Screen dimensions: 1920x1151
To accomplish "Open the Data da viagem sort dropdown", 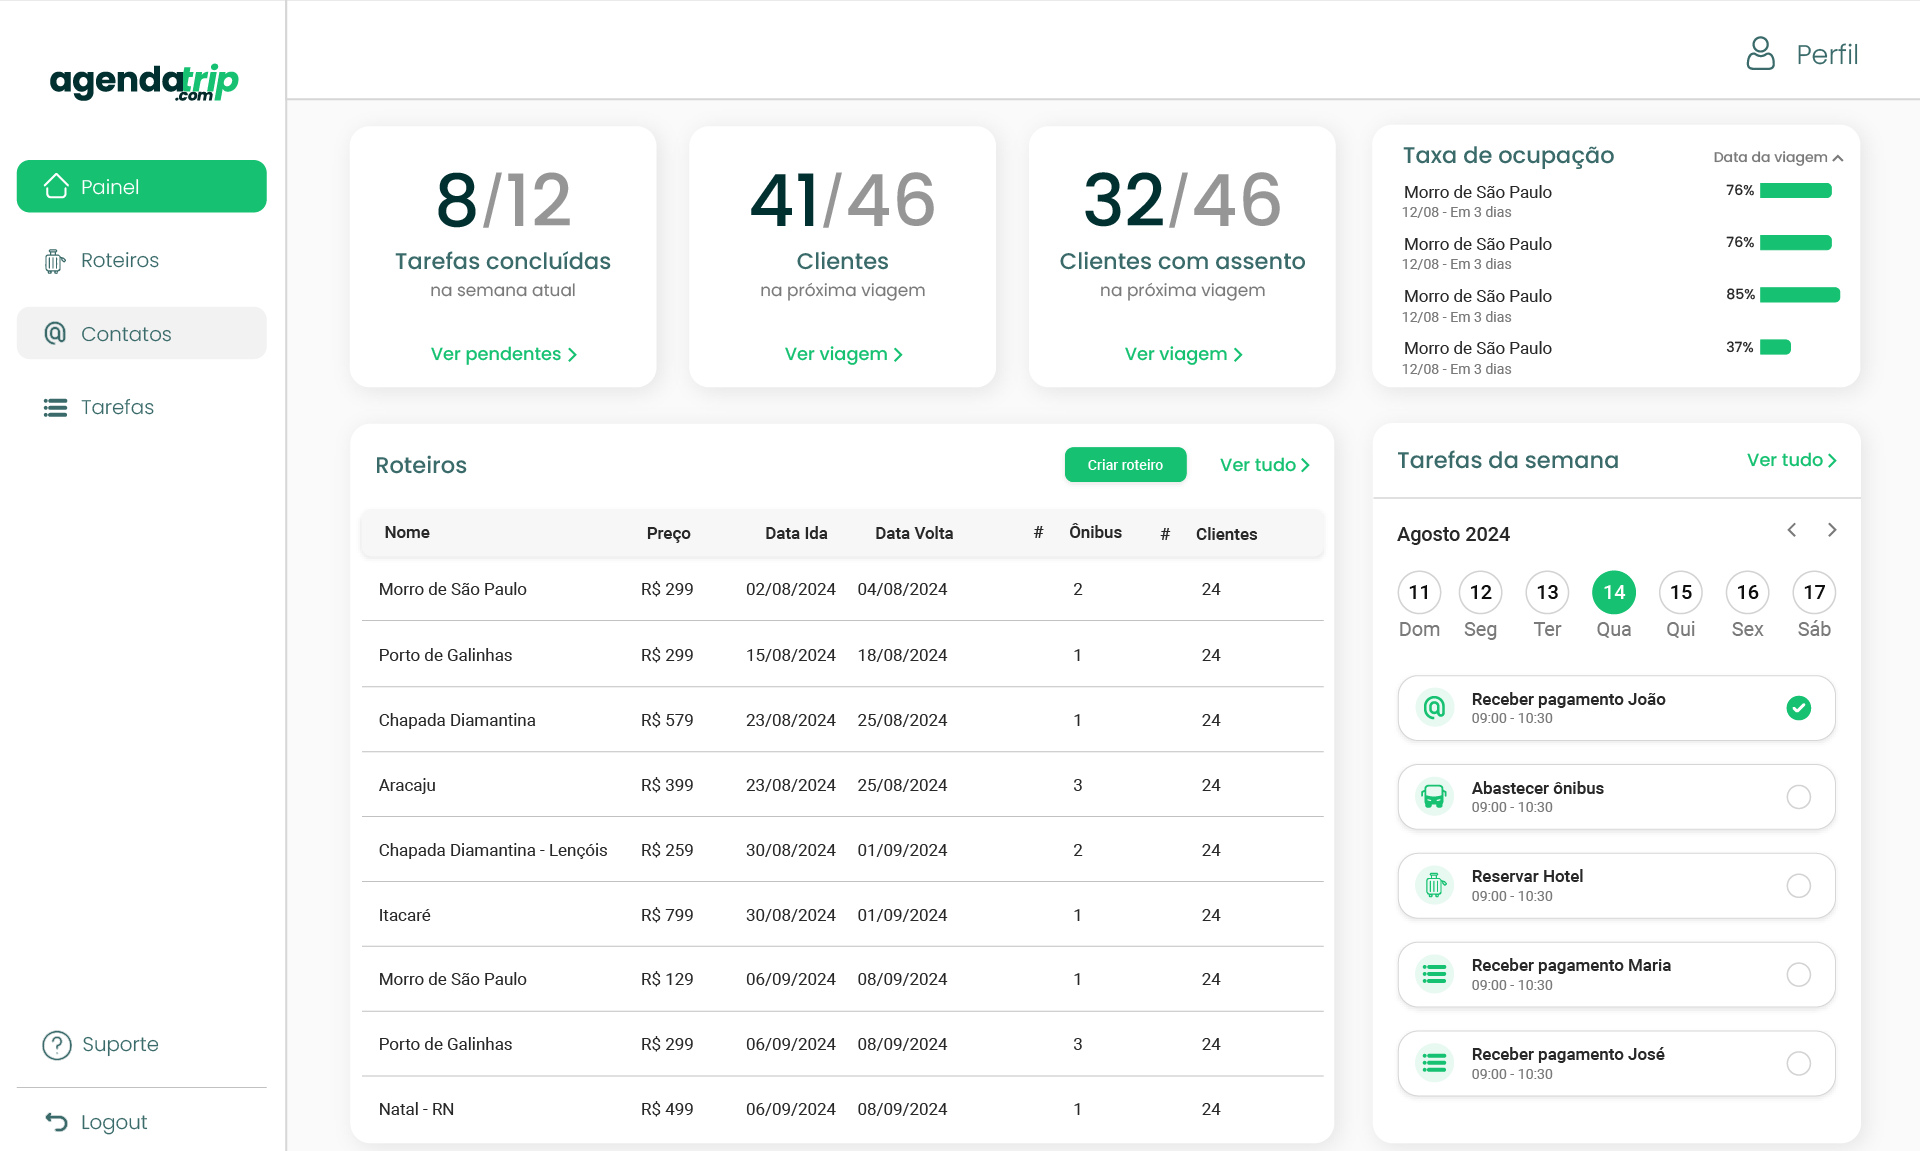I will (1777, 157).
